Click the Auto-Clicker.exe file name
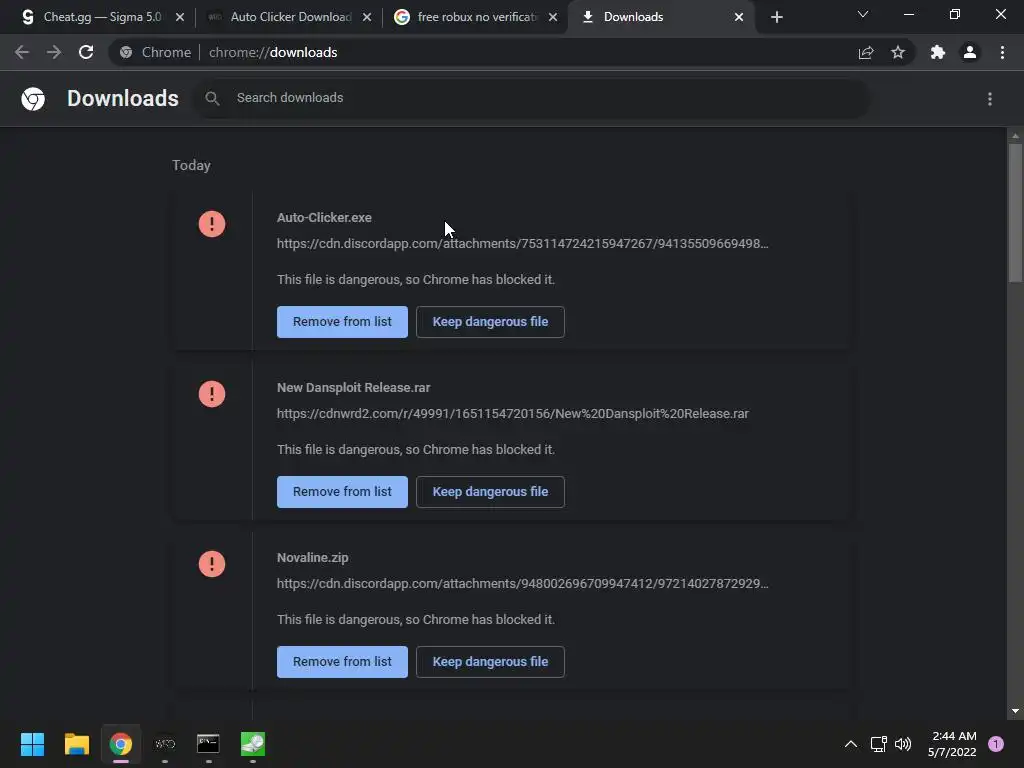1024x768 pixels. tap(324, 217)
